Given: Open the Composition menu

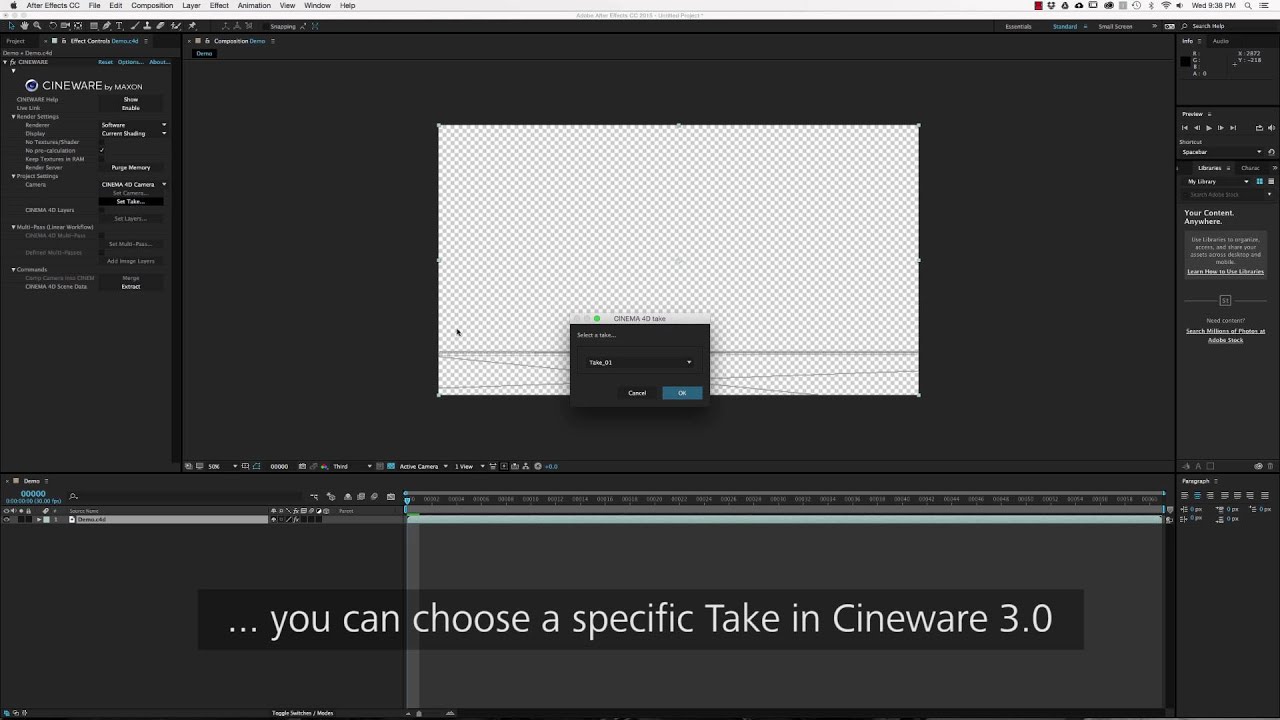Looking at the screenshot, I should pyautogui.click(x=152, y=6).
